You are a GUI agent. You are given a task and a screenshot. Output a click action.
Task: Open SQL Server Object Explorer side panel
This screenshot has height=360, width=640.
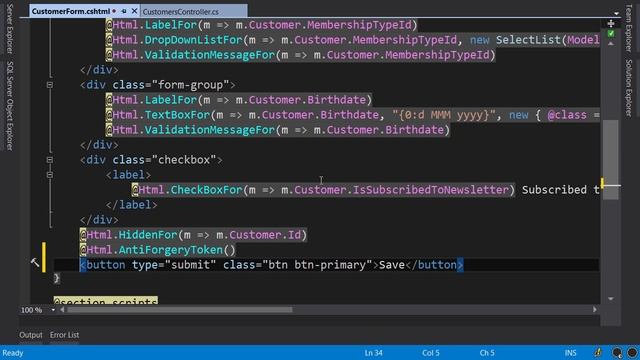(10, 106)
